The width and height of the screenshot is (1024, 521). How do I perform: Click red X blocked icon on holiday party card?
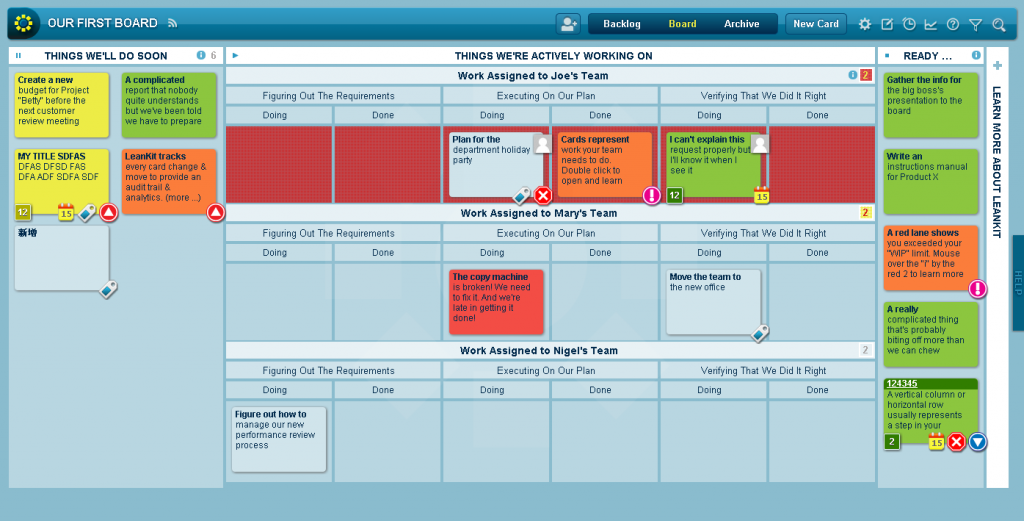(x=543, y=195)
